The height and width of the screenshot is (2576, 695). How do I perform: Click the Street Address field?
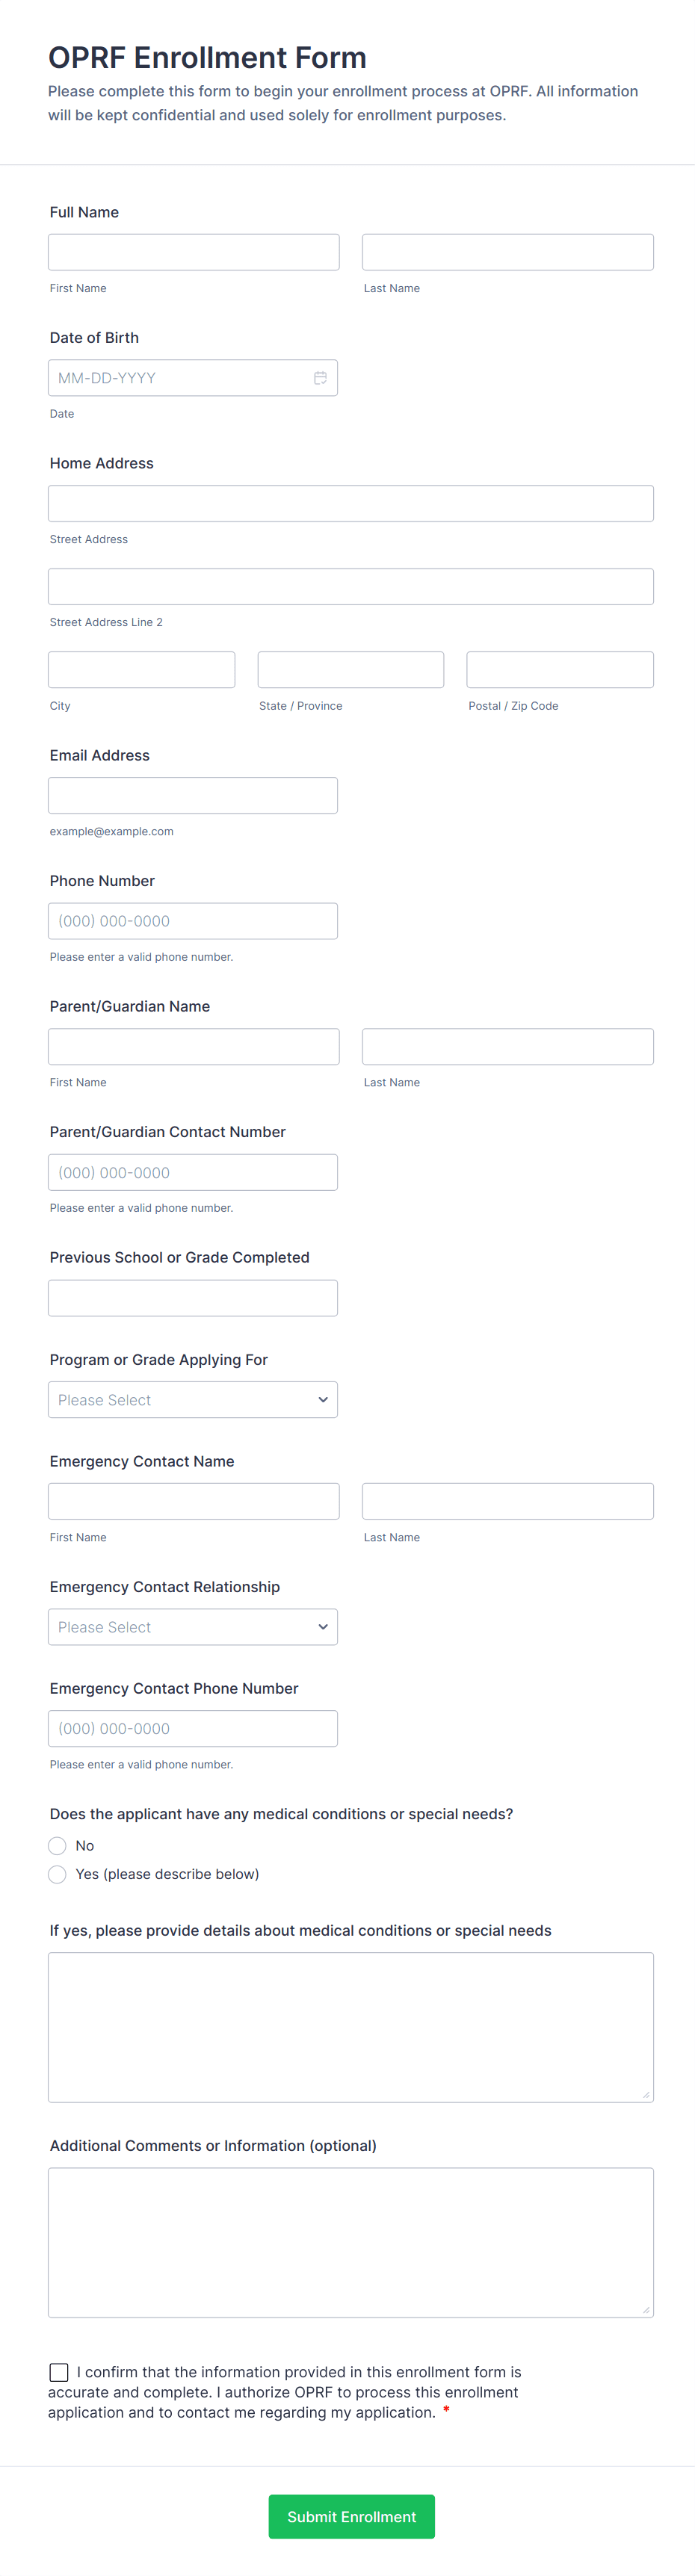(350, 504)
